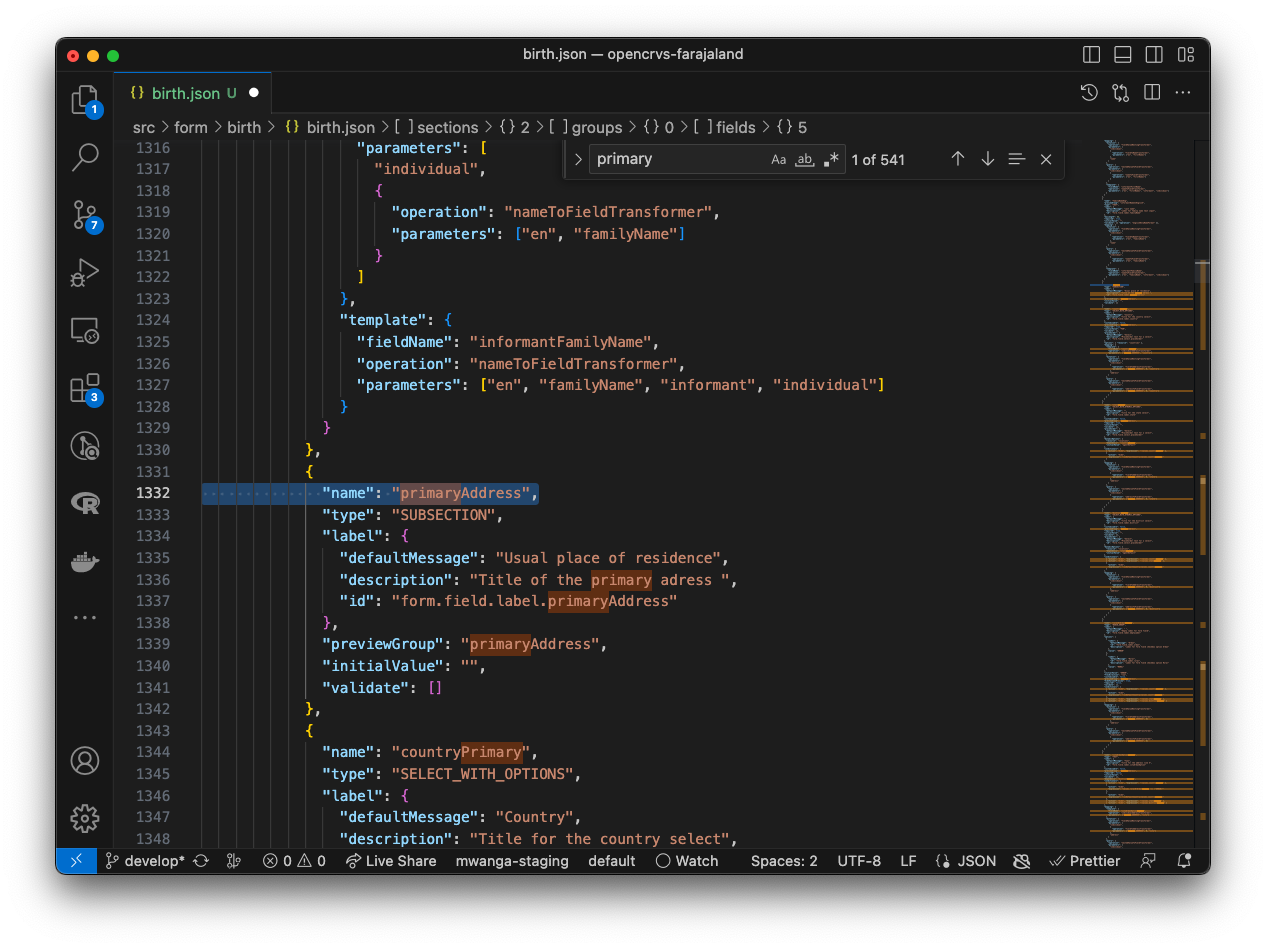This screenshot has height=948, width=1266.
Task: Click Live Share in status bar
Action: [391, 861]
